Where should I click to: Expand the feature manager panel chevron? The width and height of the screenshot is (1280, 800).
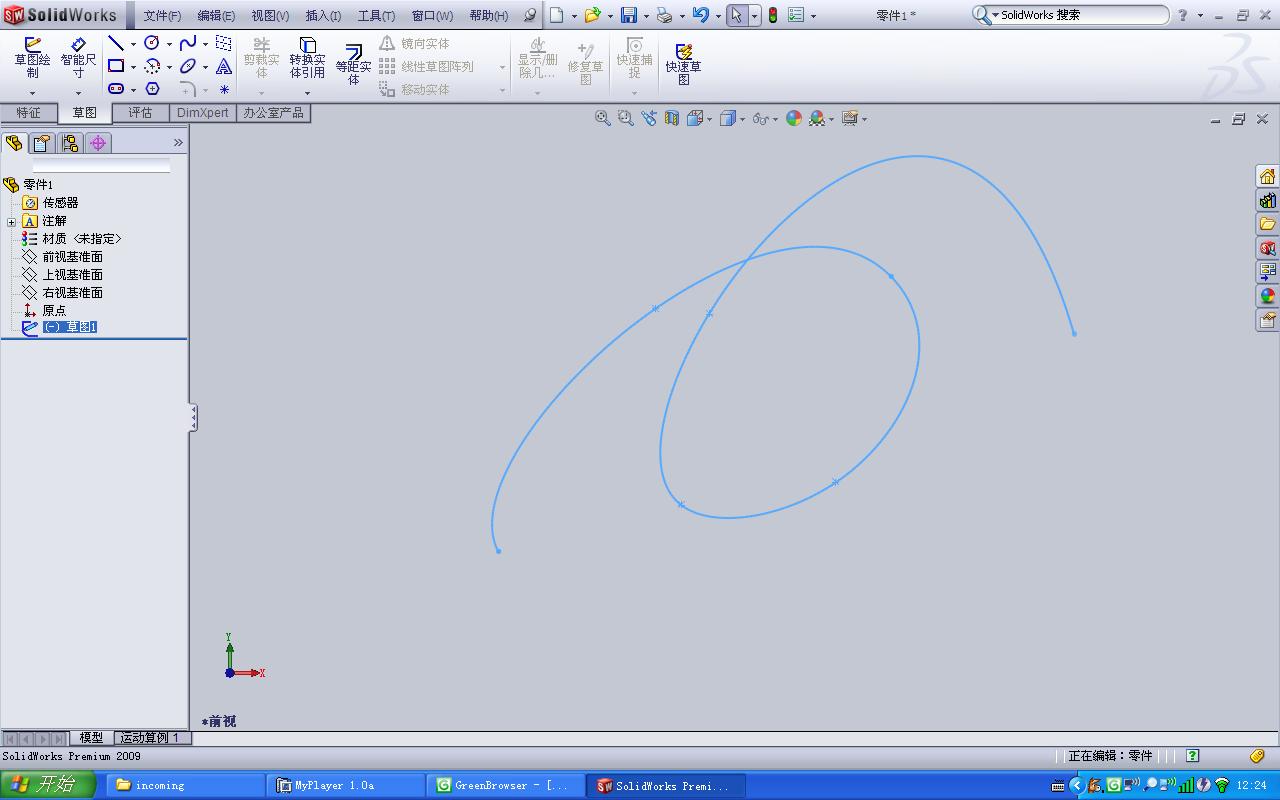[178, 143]
